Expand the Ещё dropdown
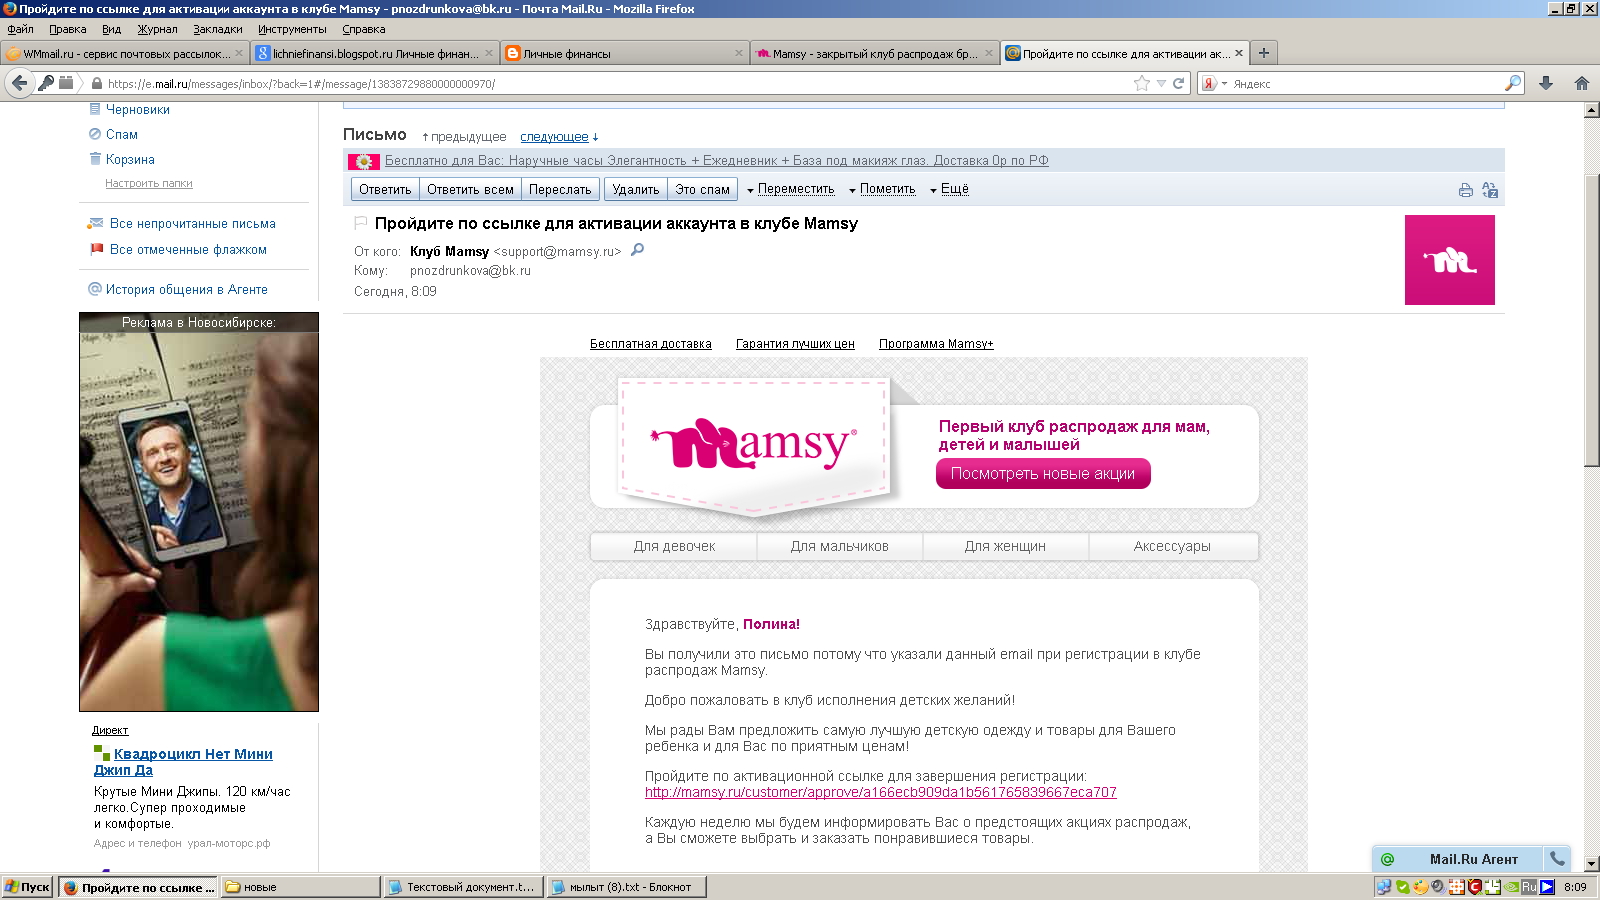Screen dimensions: 1600x900 coord(949,189)
